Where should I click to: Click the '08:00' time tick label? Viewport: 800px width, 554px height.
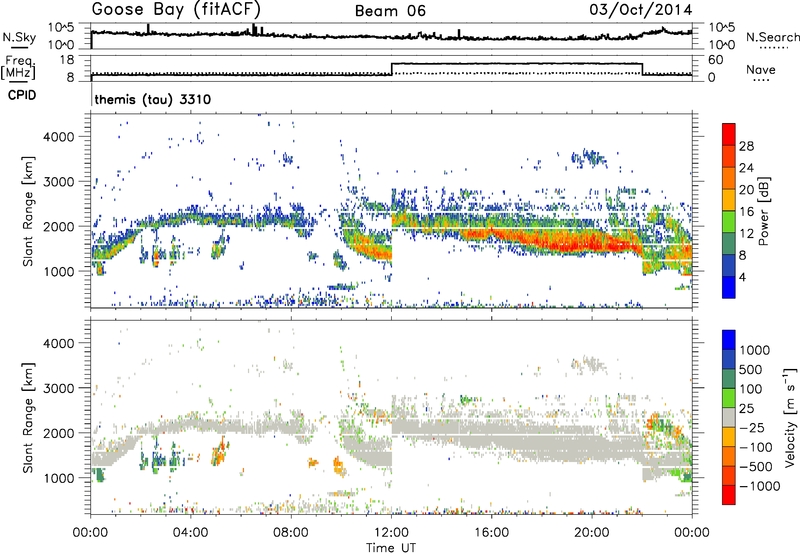point(290,533)
